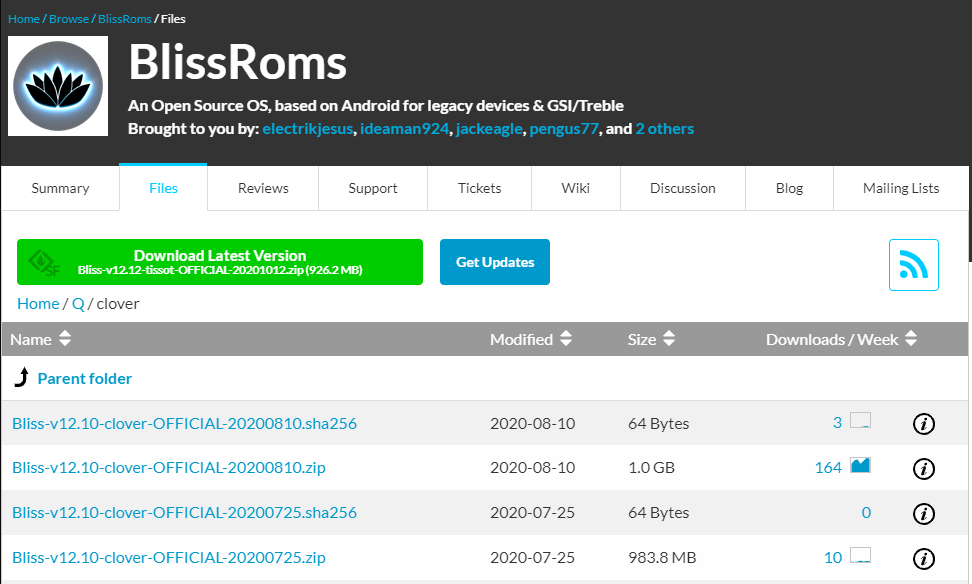972x584 pixels.
Task: Sort files by Downloads / Week
Action: pos(841,339)
